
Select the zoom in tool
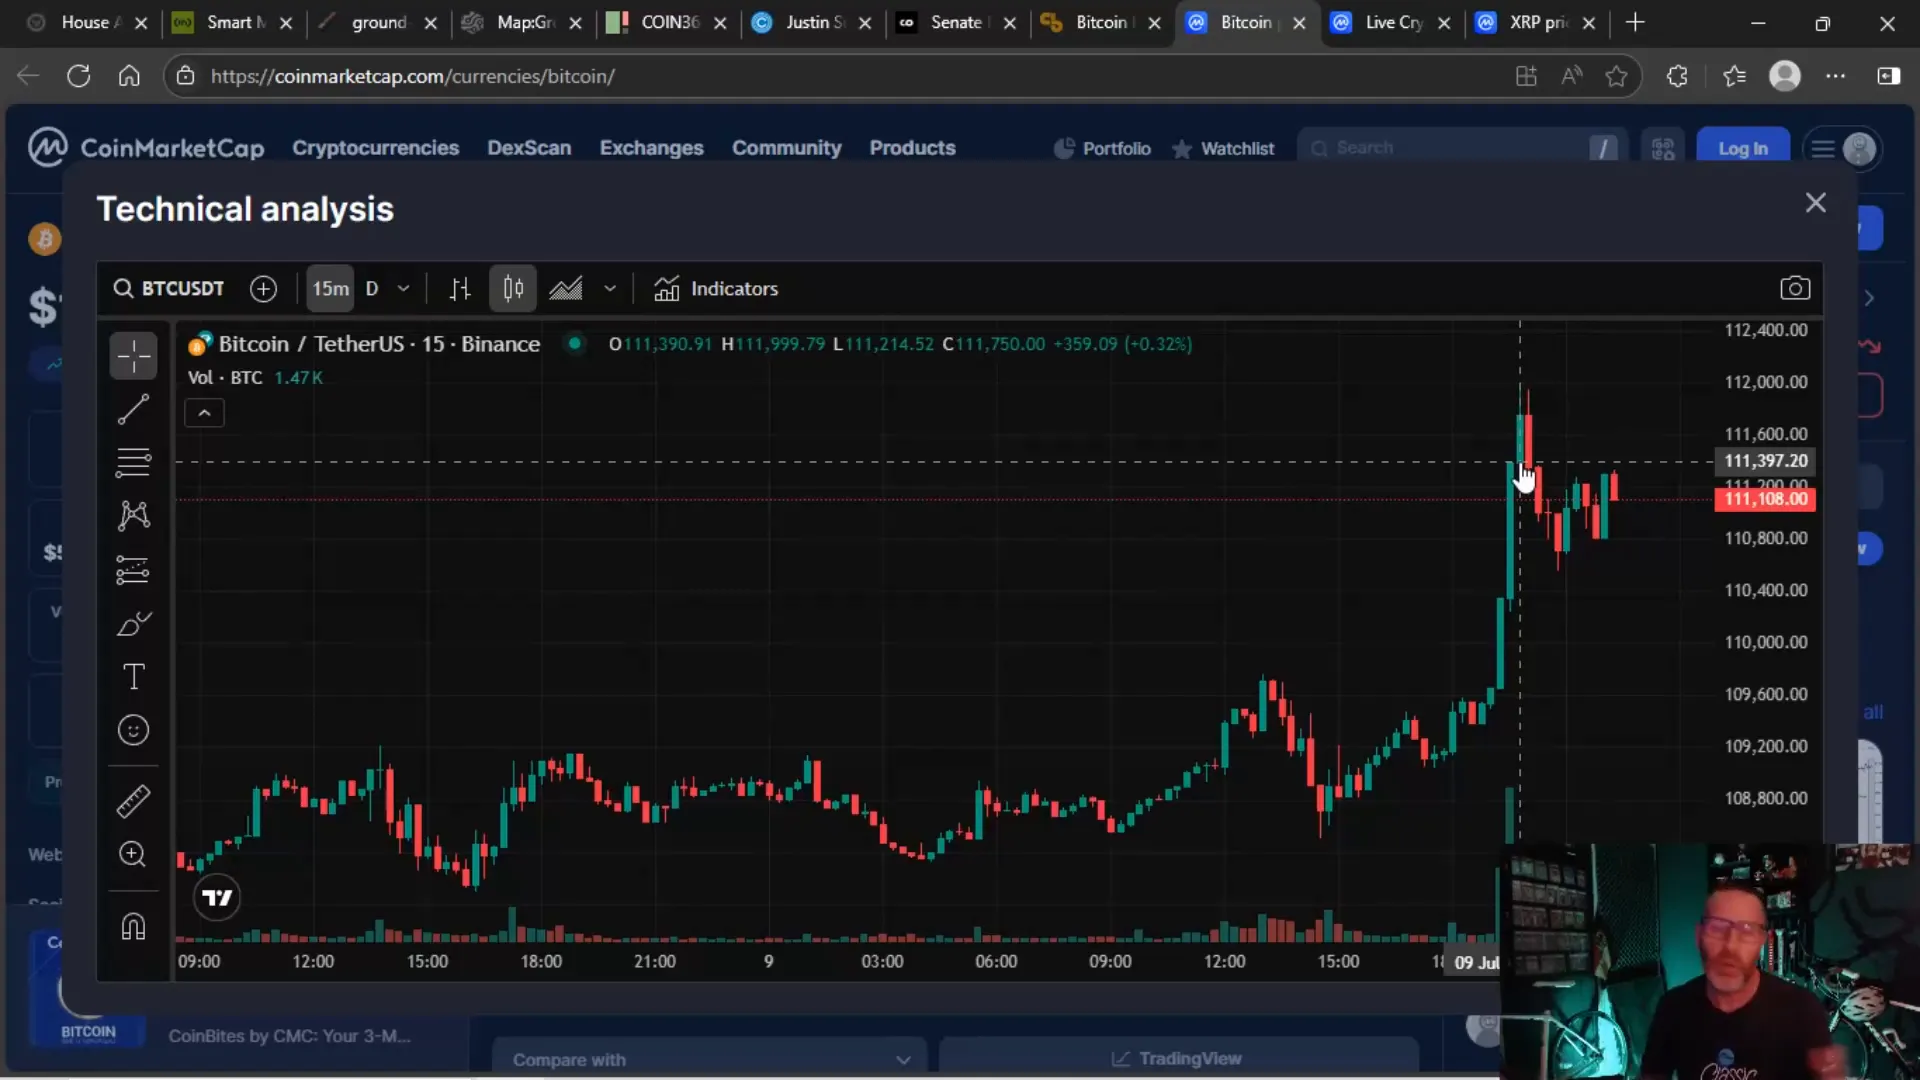(x=133, y=854)
